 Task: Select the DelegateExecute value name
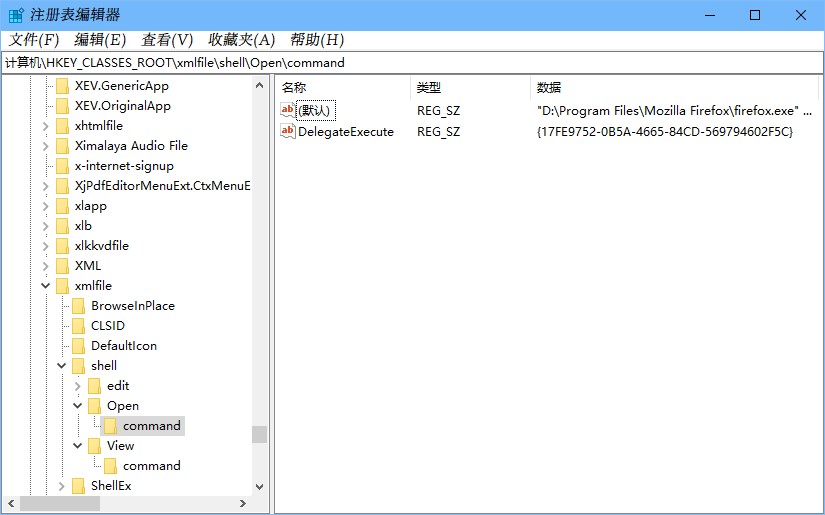[346, 132]
